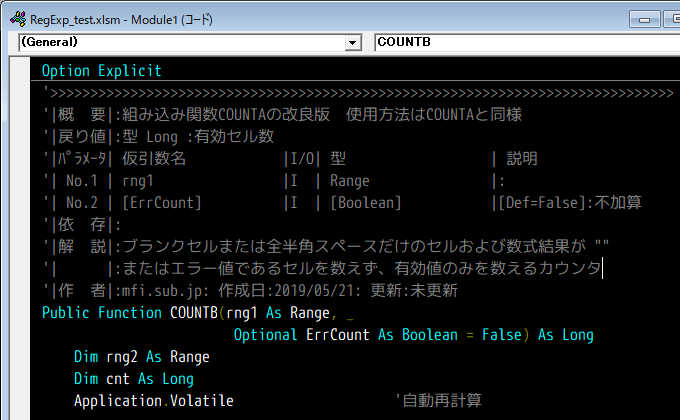680x420 pixels.
Task: Click the 'Dim rng2 As Range' line
Action: tap(142, 357)
